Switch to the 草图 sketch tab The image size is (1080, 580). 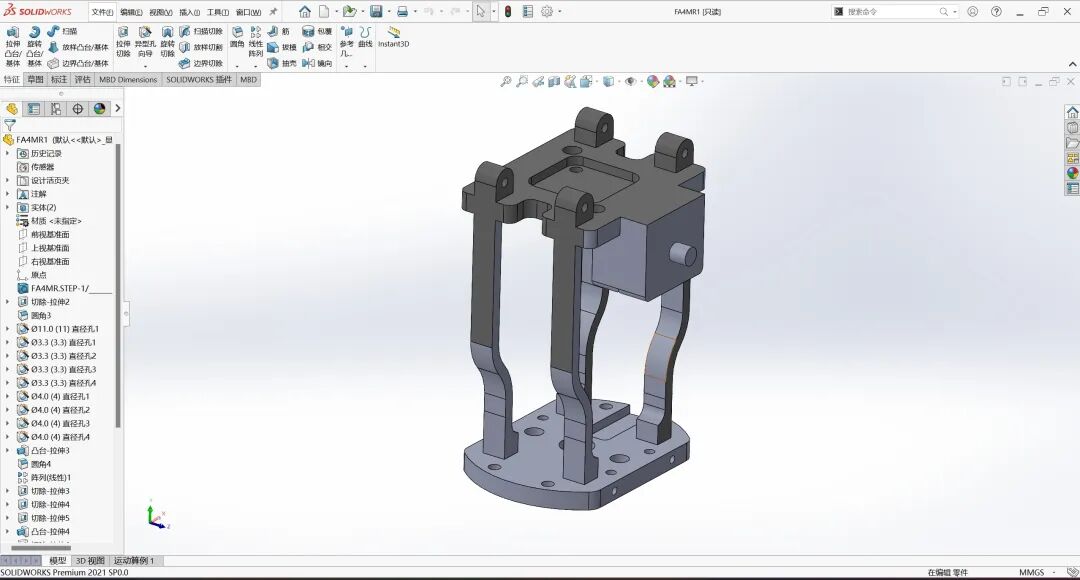(35, 79)
